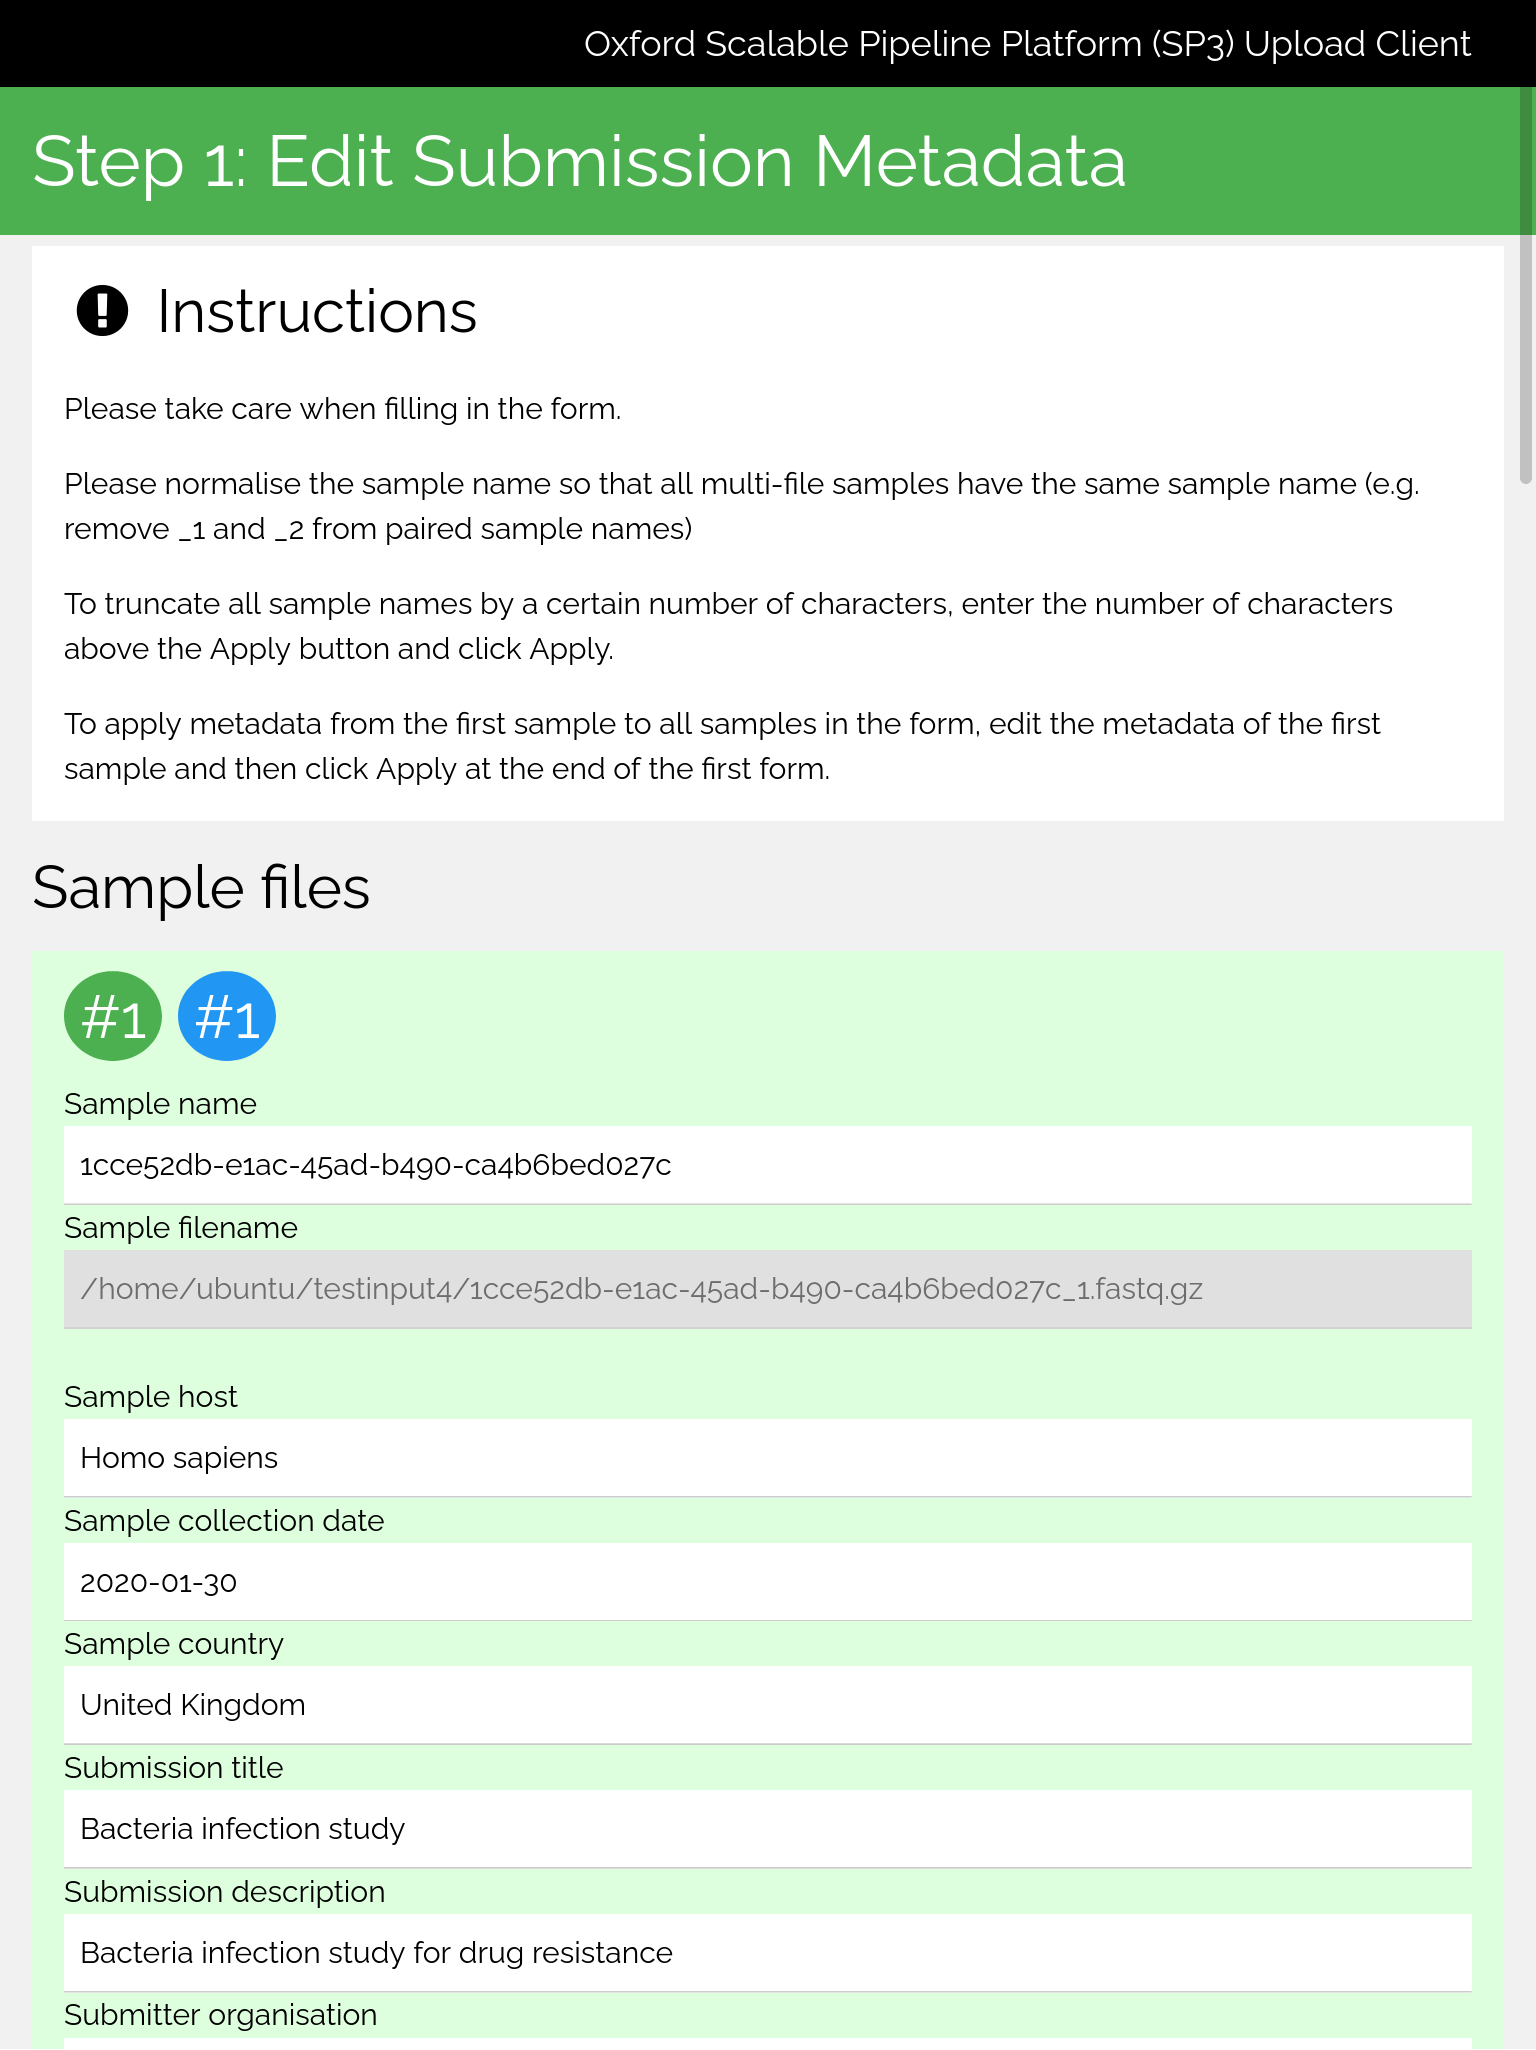1536x2050 pixels.
Task: Click the Sample name label
Action: [160, 1104]
